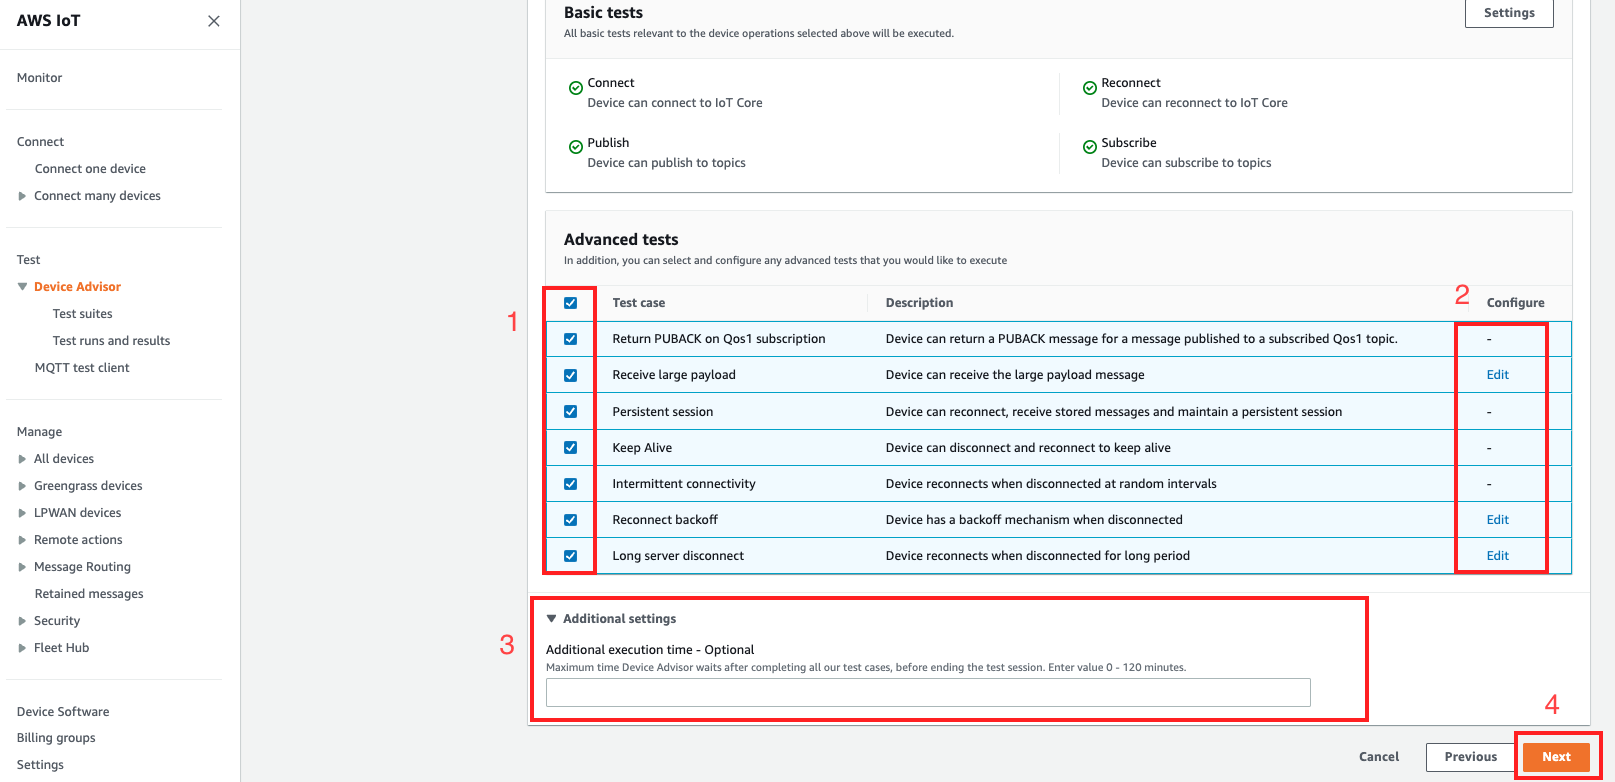
Task: Toggle the select-all checkbox in table header
Action: pos(570,303)
